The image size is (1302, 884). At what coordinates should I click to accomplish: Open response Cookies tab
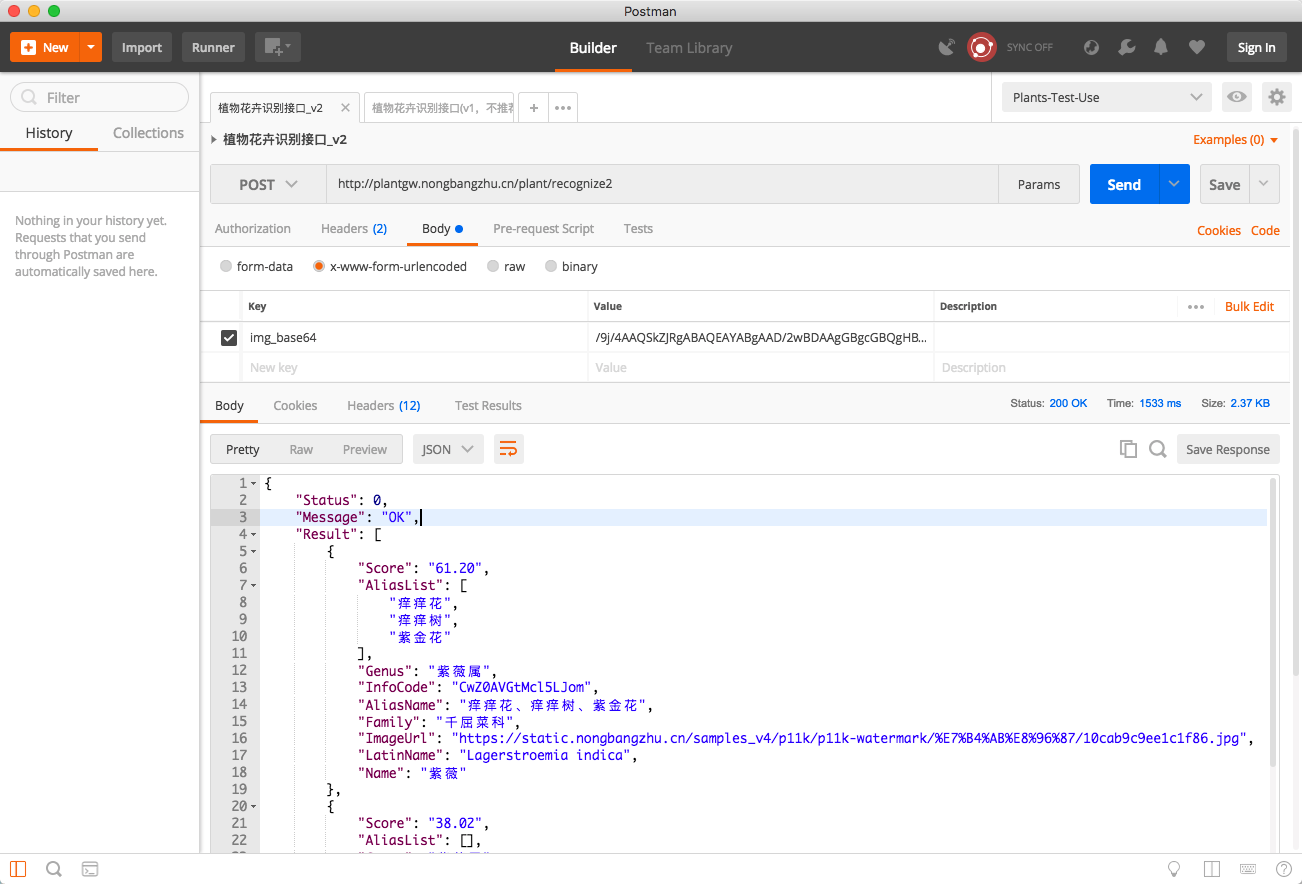pyautogui.click(x=295, y=406)
